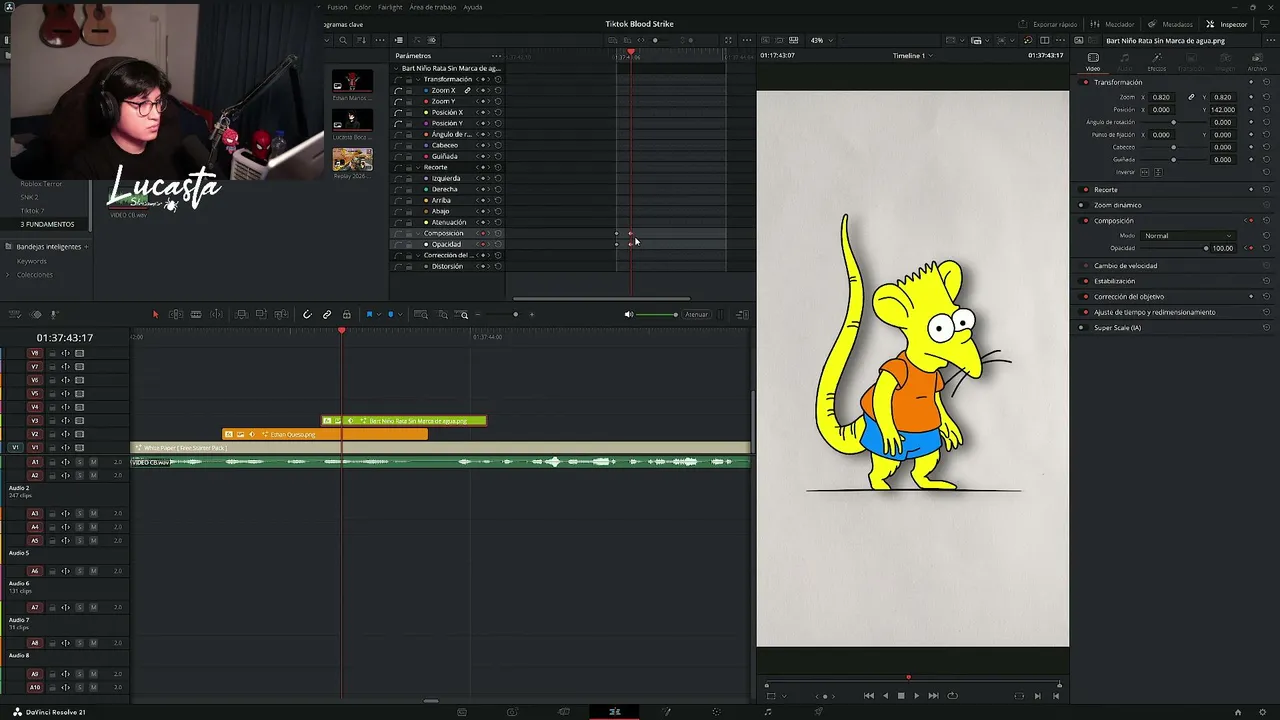Collapse the Recorte group in keyframe editor
Screen dimensions: 1280x720
pyautogui.click(x=418, y=167)
